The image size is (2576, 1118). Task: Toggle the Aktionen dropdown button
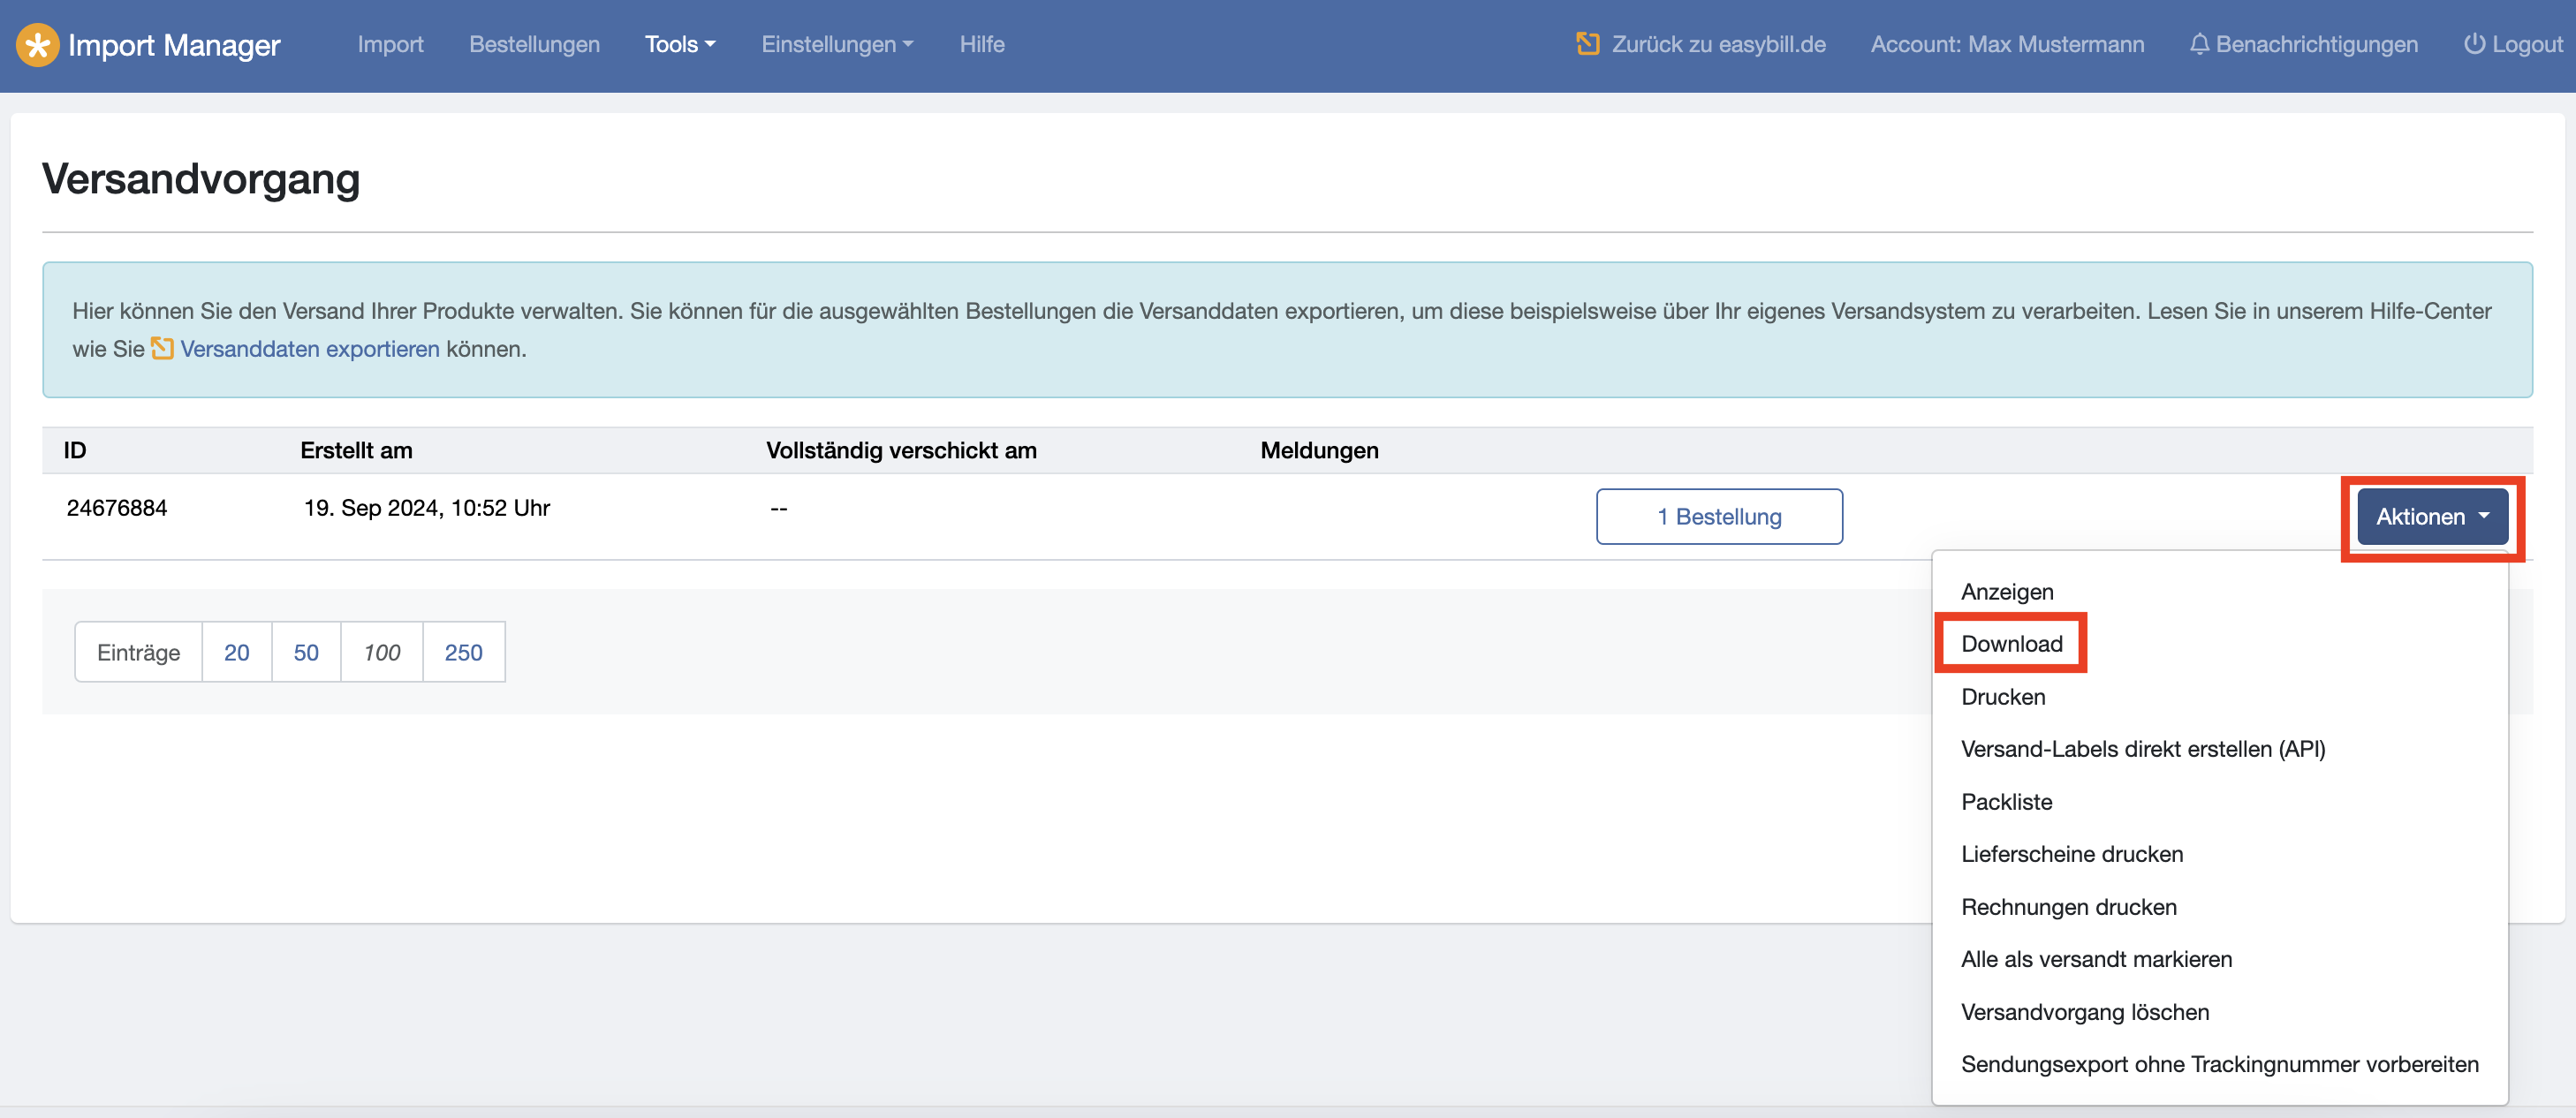click(2432, 516)
